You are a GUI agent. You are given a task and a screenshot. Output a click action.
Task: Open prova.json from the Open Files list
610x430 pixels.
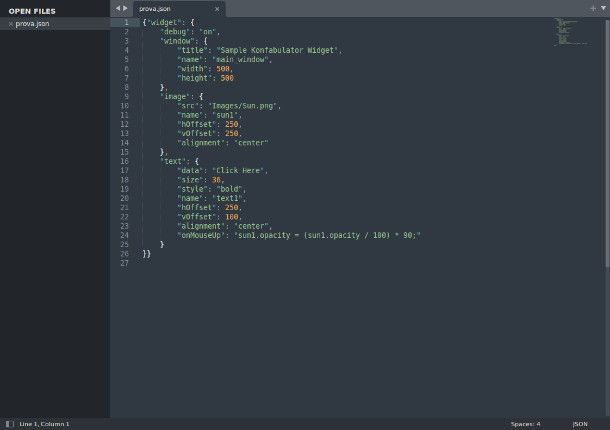coord(33,24)
